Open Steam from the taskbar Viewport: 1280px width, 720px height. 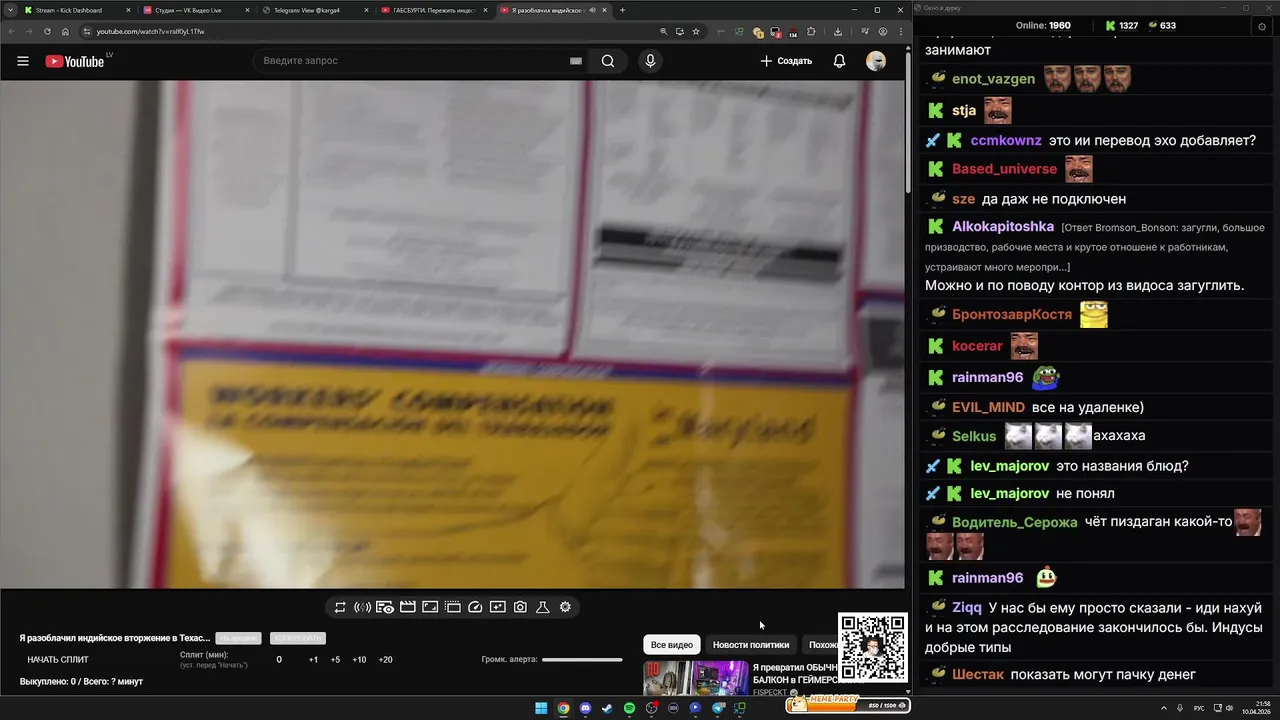pyautogui.click(x=607, y=708)
